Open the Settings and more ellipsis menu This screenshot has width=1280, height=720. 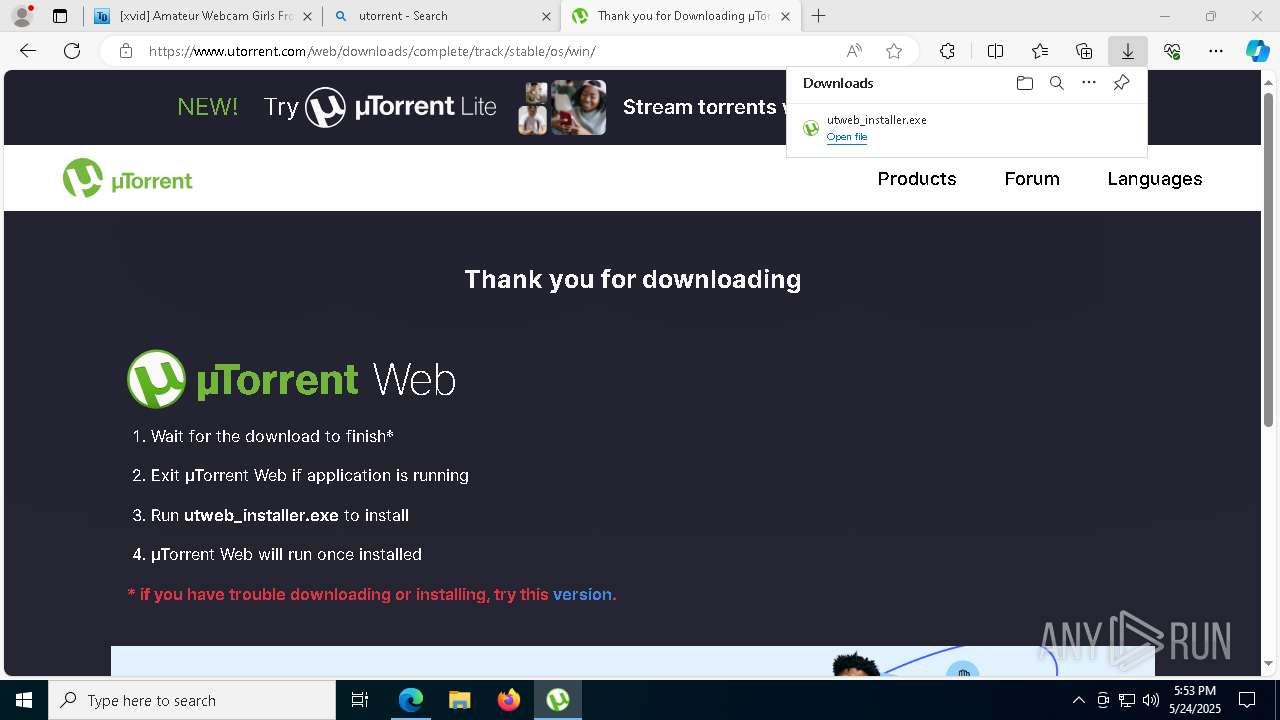pyautogui.click(x=1216, y=51)
